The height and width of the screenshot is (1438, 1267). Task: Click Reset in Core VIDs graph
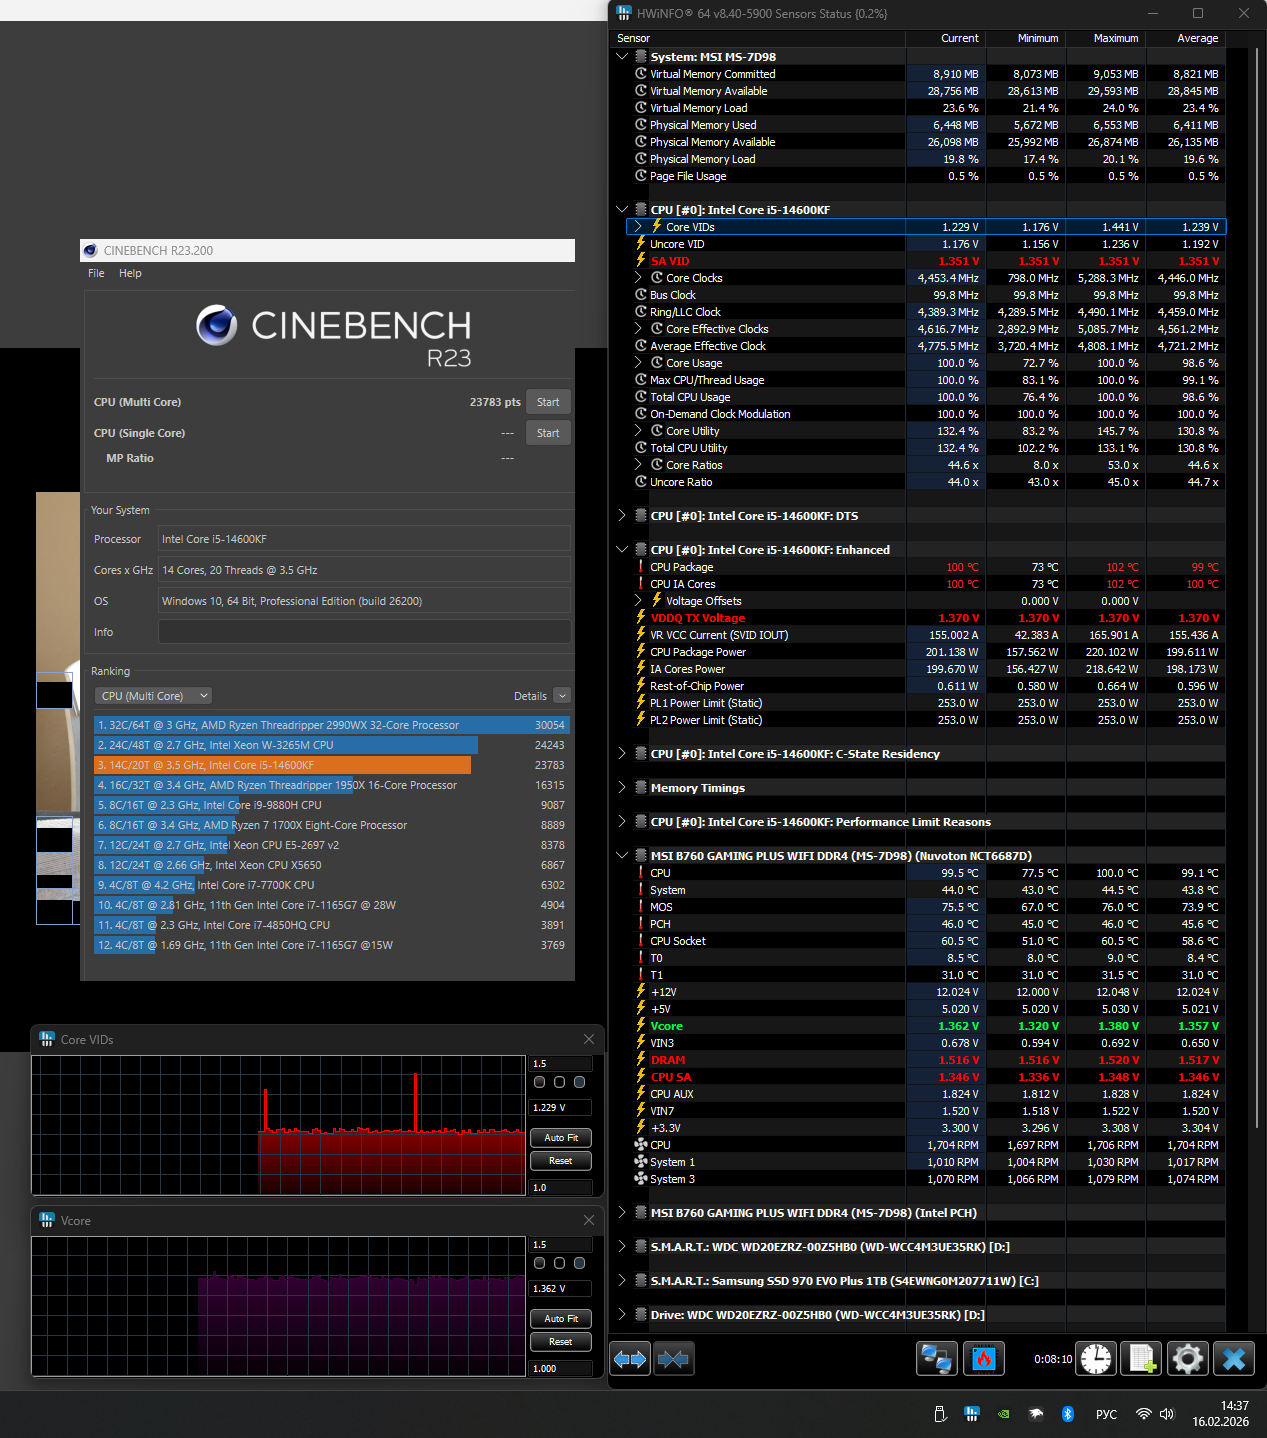click(x=561, y=1161)
